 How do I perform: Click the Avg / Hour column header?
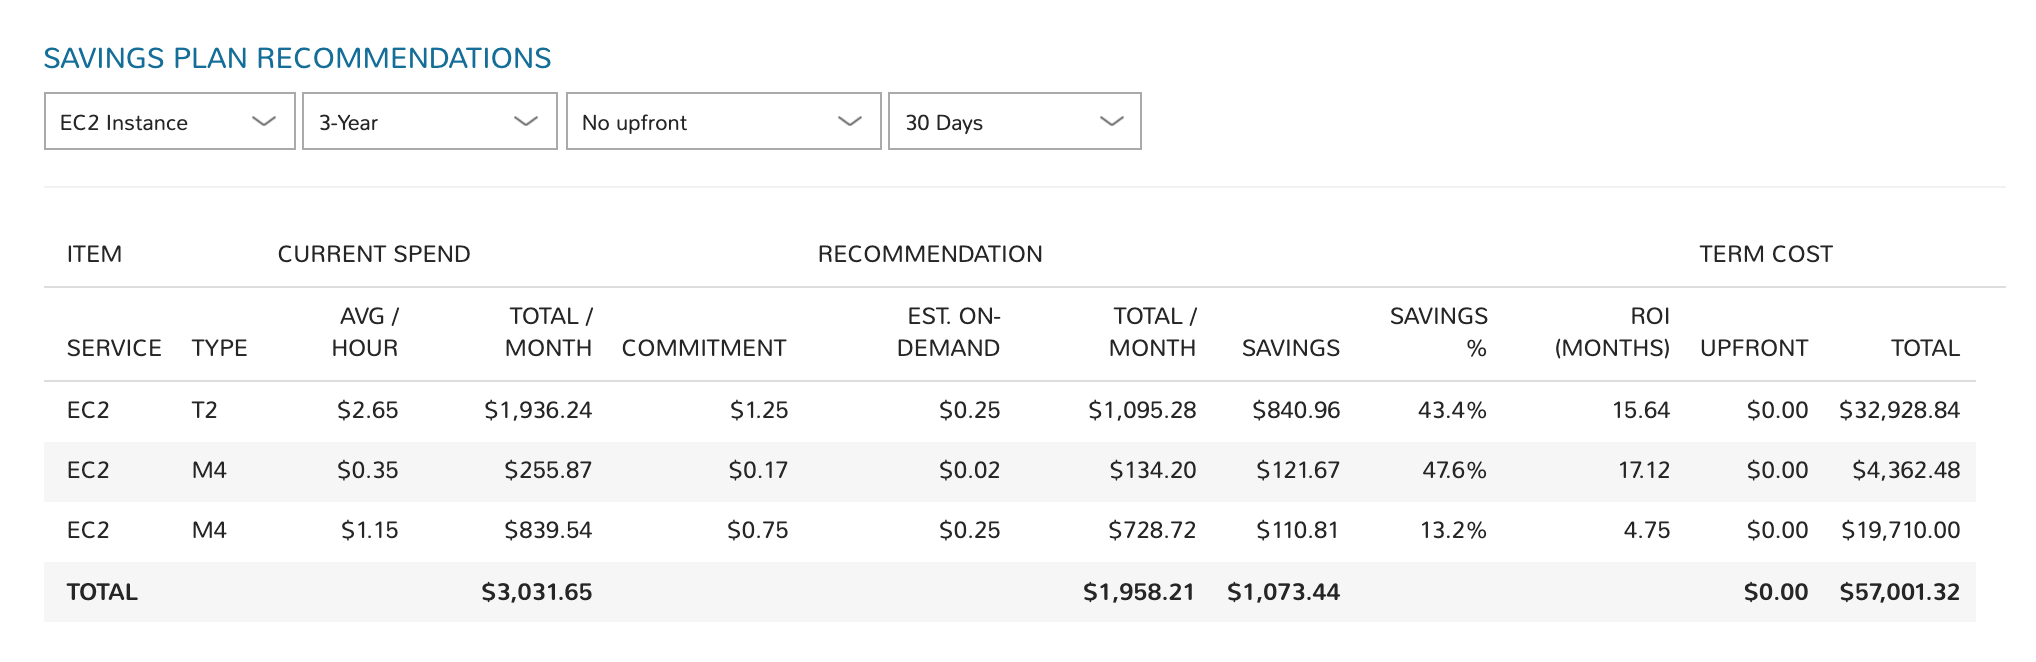365,332
